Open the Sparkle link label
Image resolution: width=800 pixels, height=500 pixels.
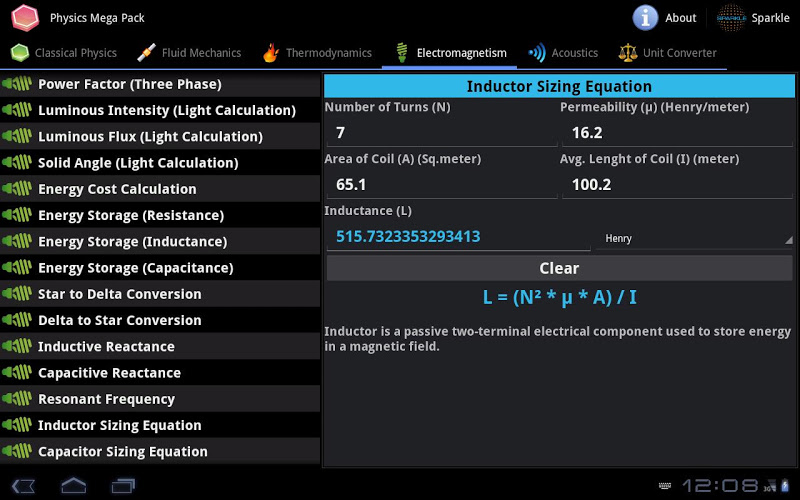click(770, 18)
